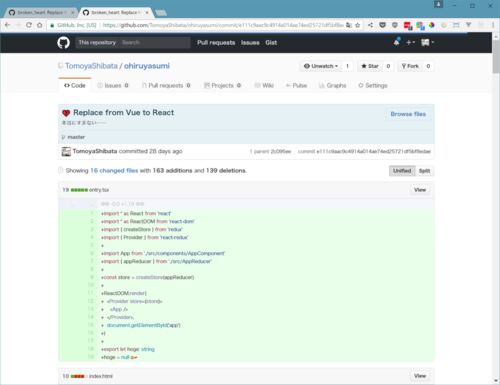This screenshot has height=385, width=500.
Task: Click the index.html file name
Action: 101,376
